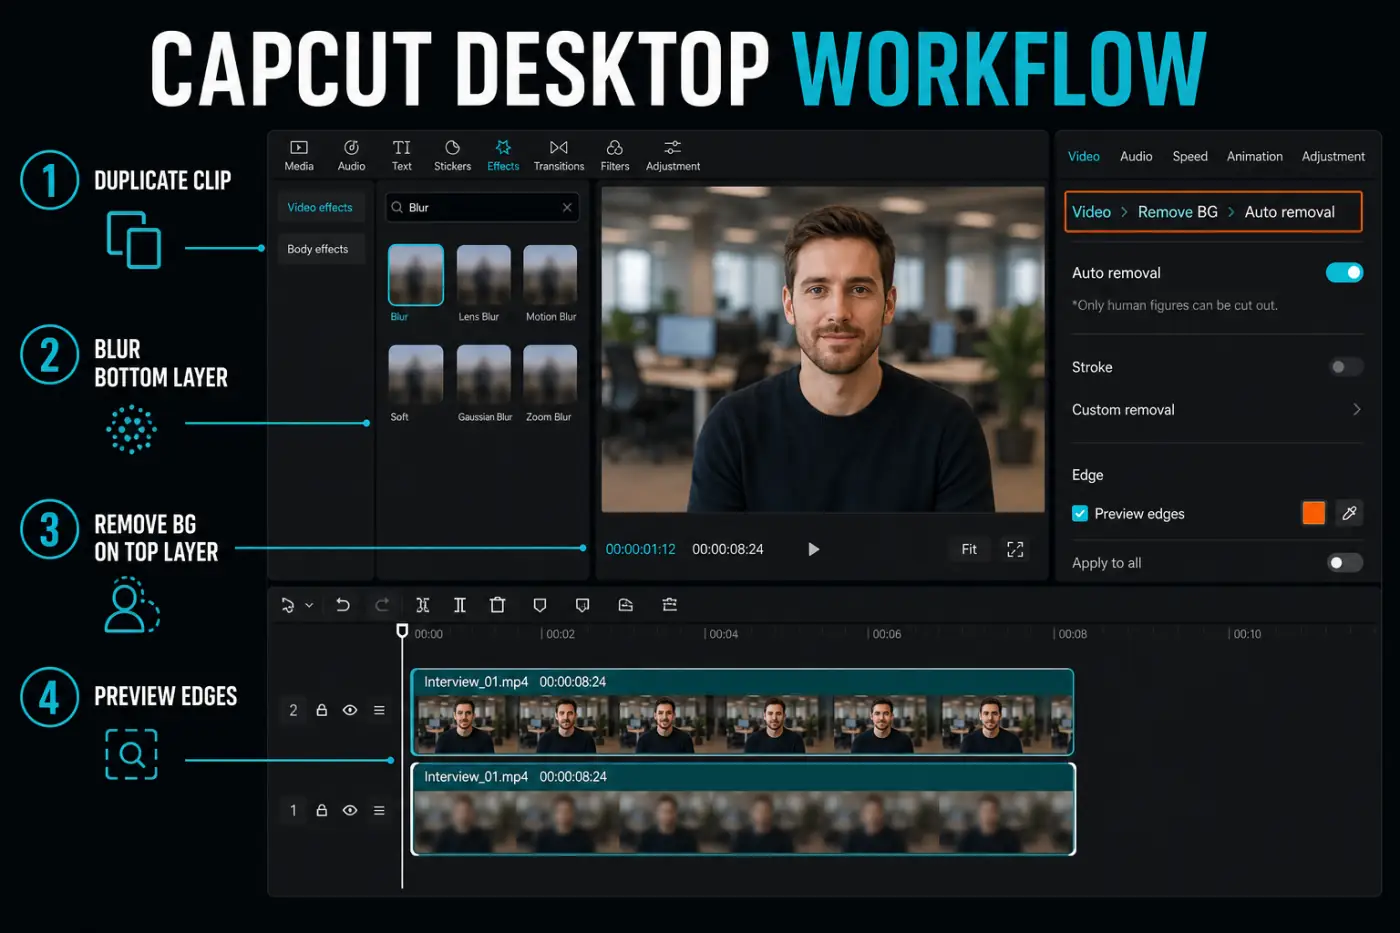
Task: Switch to the Audio tab in inspector
Action: coord(1136,156)
